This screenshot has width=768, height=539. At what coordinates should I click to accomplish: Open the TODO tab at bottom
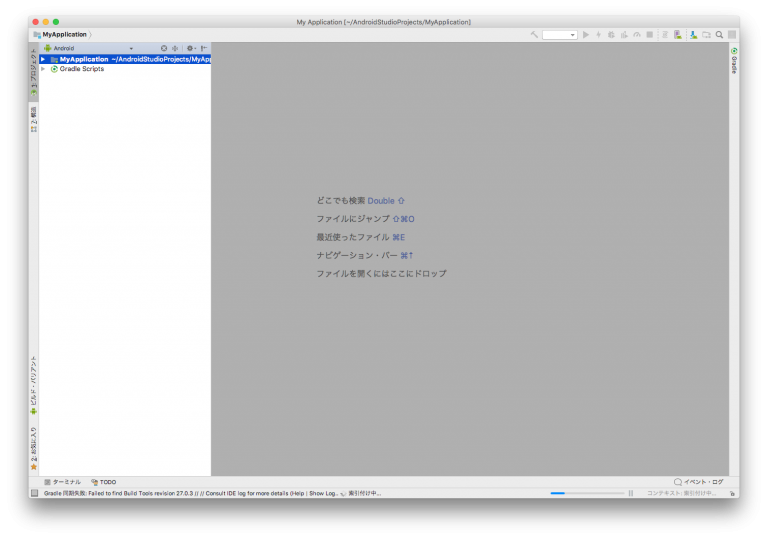pyautogui.click(x=103, y=482)
